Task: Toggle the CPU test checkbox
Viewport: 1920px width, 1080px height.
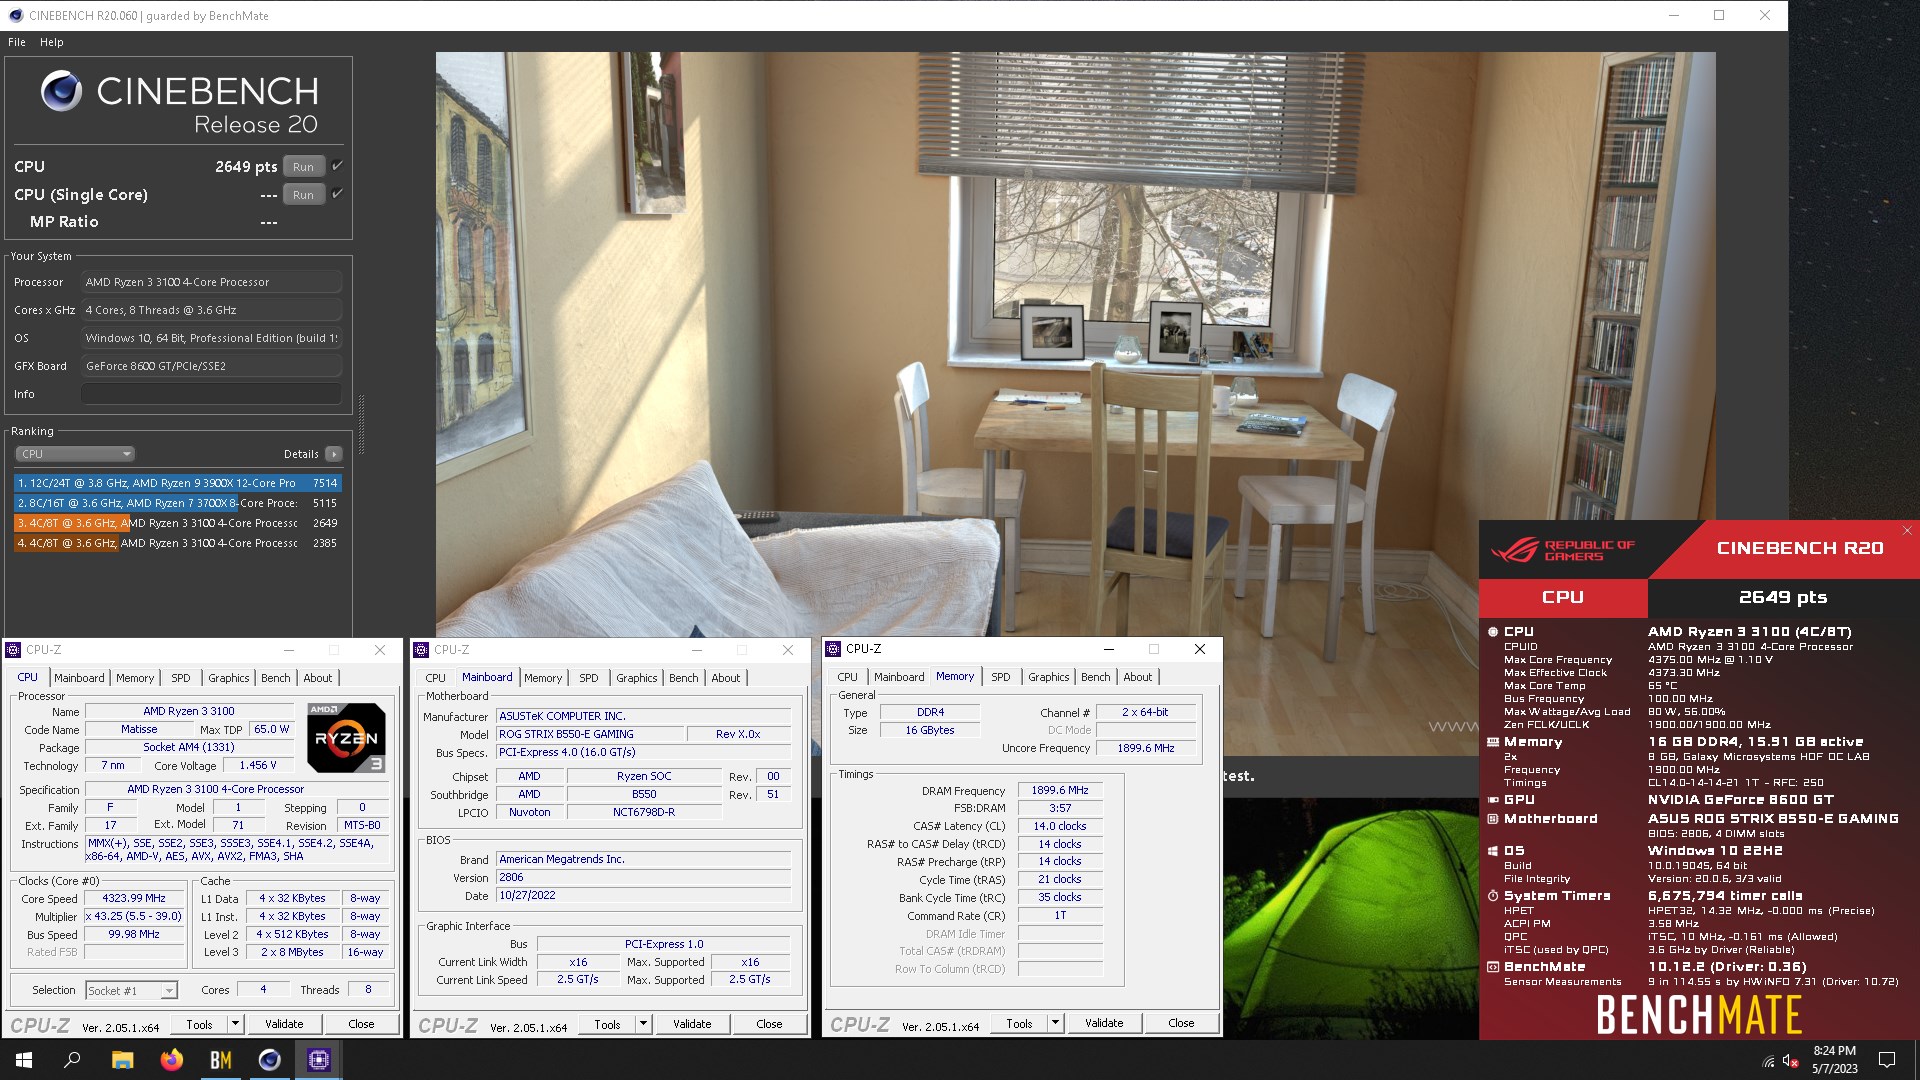Action: (x=338, y=166)
